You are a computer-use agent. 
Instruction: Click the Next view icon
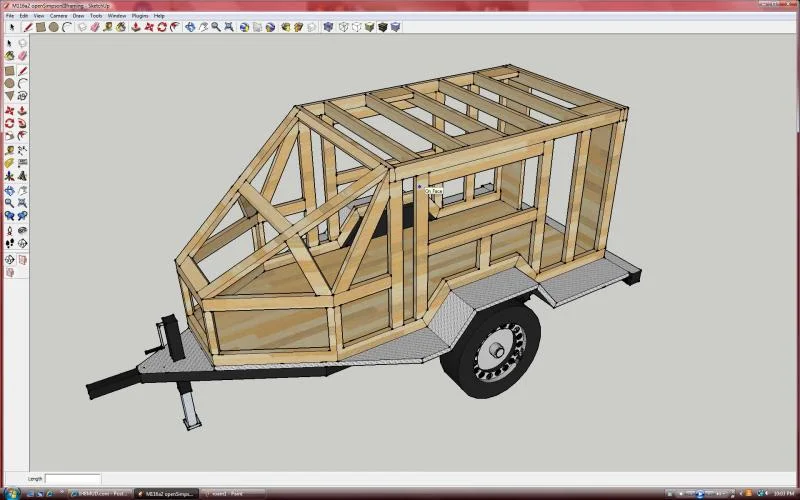22,216
